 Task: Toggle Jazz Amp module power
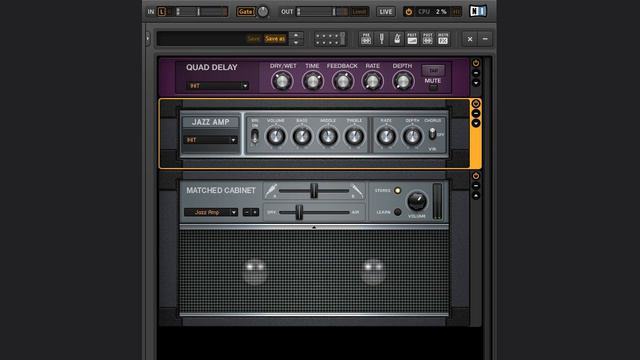pos(476,104)
